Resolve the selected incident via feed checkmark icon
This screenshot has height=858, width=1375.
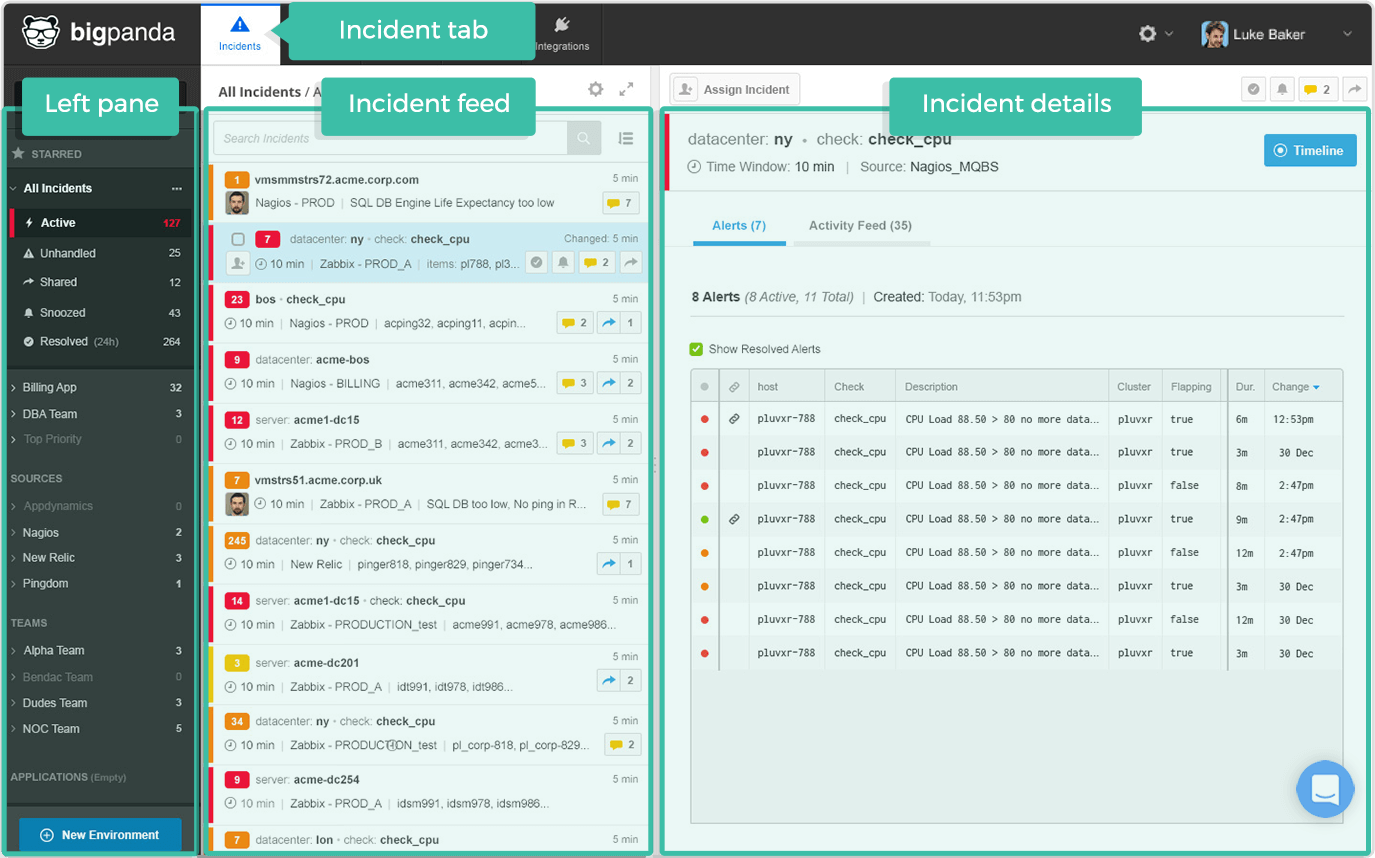[536, 263]
